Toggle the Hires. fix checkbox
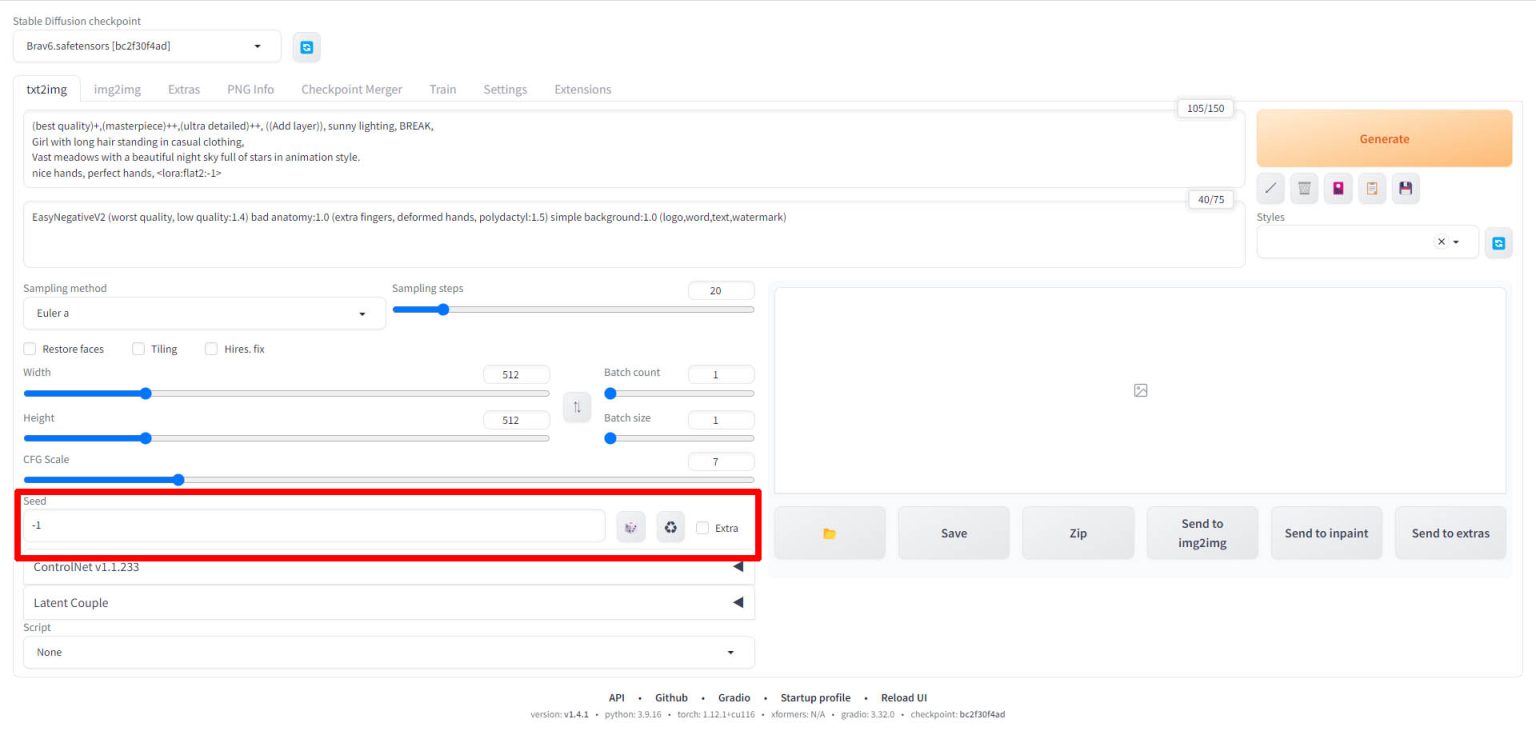Viewport: 1536px width, 739px height. pos(211,349)
